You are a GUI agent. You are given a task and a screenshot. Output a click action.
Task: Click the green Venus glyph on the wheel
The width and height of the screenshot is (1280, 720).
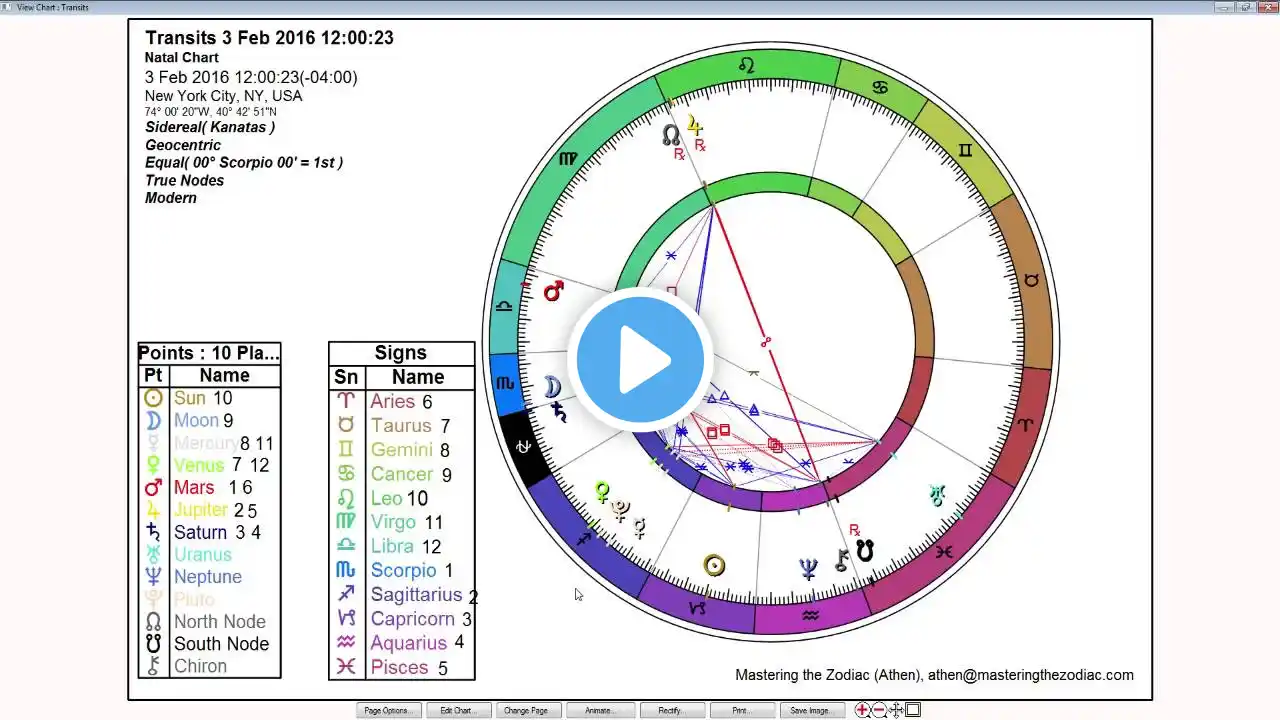602,492
